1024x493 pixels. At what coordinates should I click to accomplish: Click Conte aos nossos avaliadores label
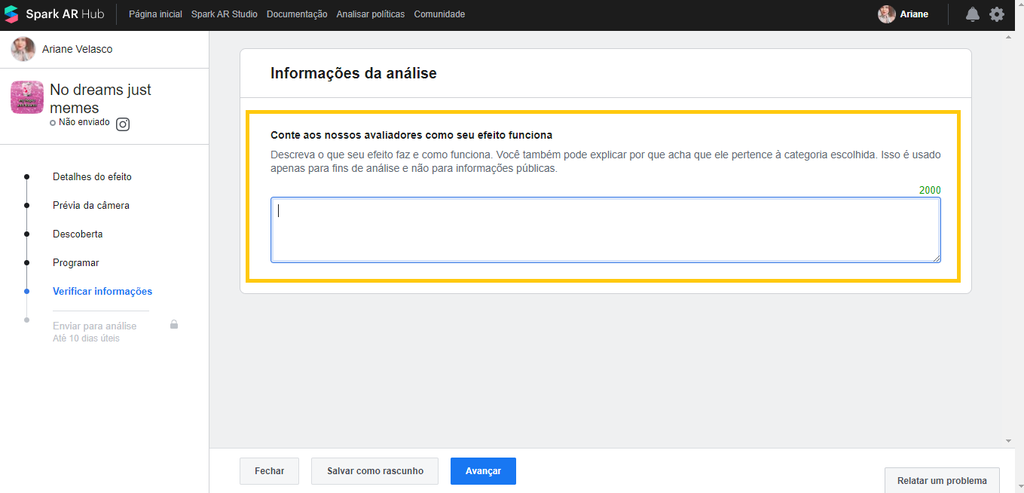pos(411,135)
